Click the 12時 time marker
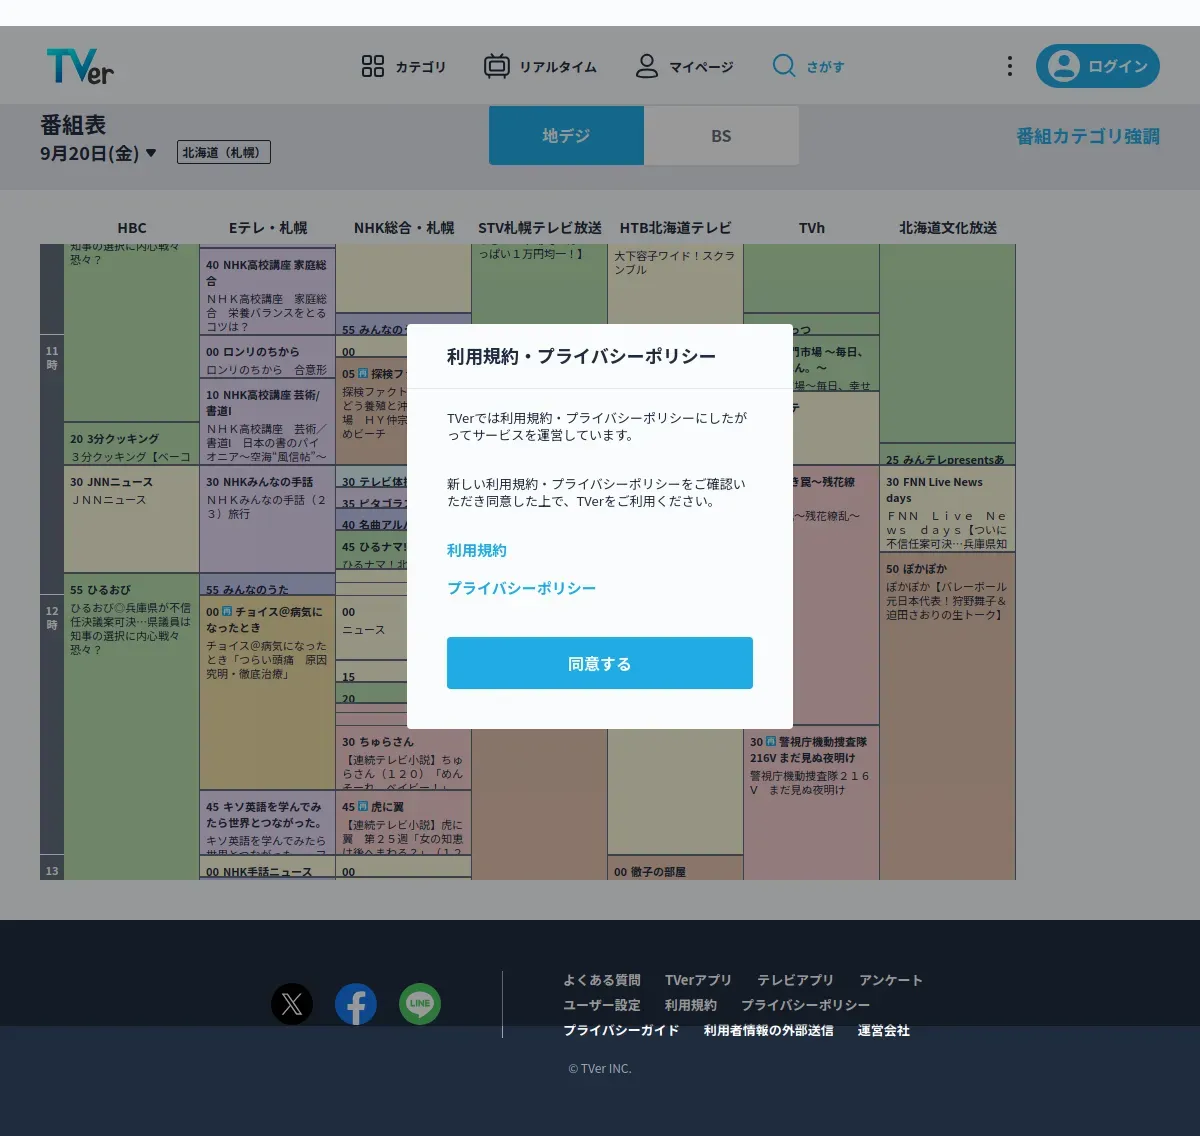Viewport: 1200px width, 1136px height. coord(52,617)
